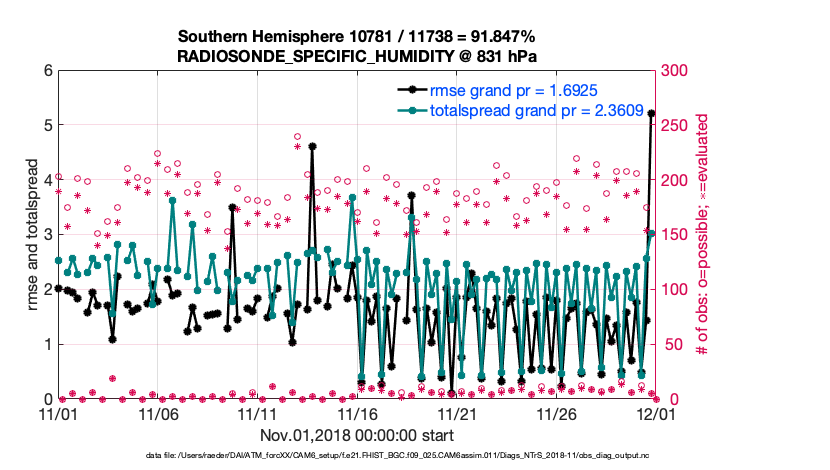Click the 11/21 x-axis tick label
This screenshot has height=470, width=830.
(x=454, y=413)
